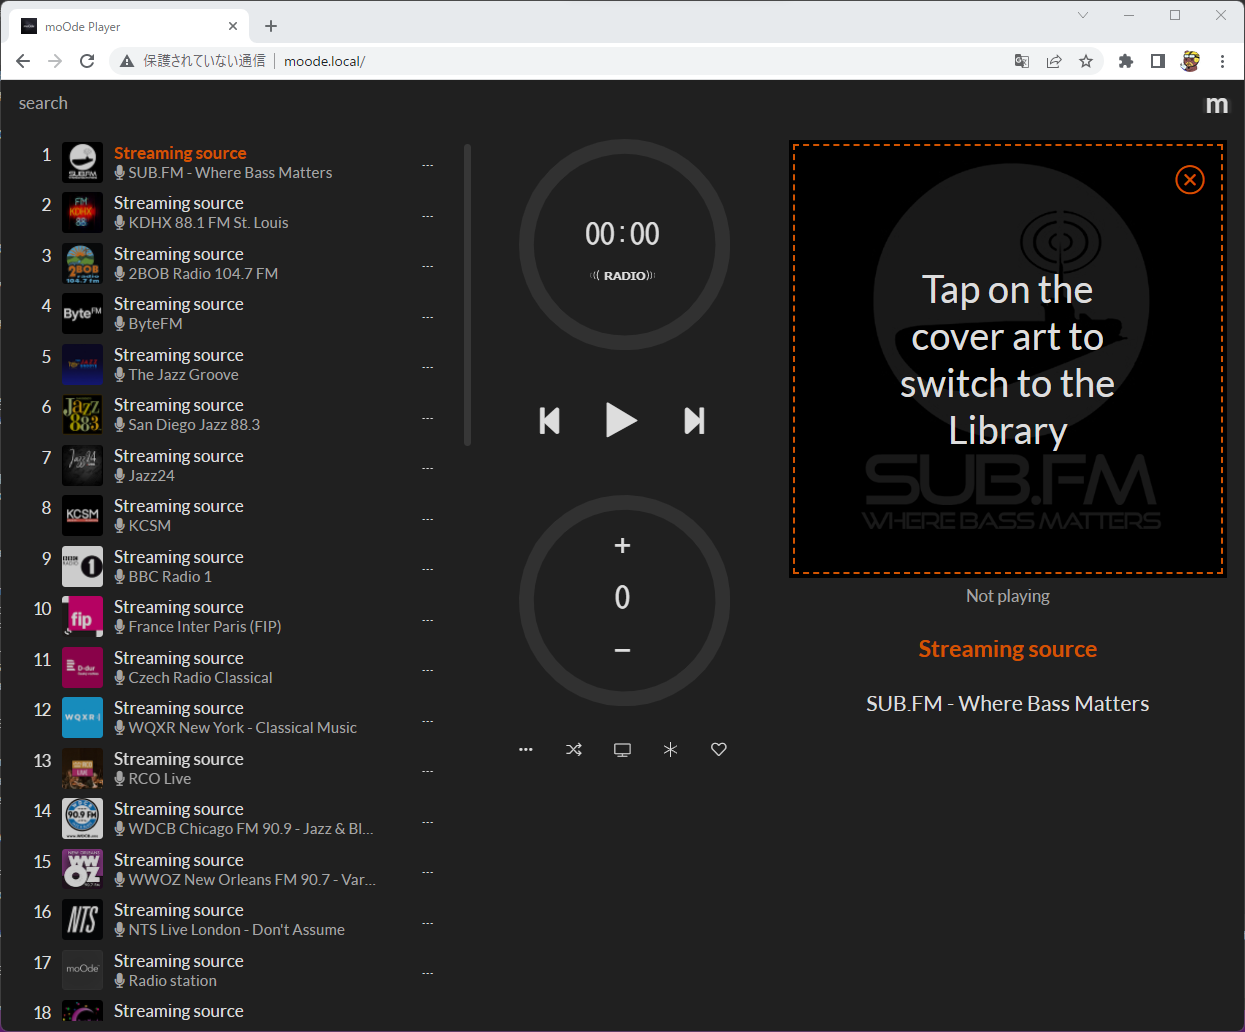Click The Jazz Groove station logo

tap(82, 364)
